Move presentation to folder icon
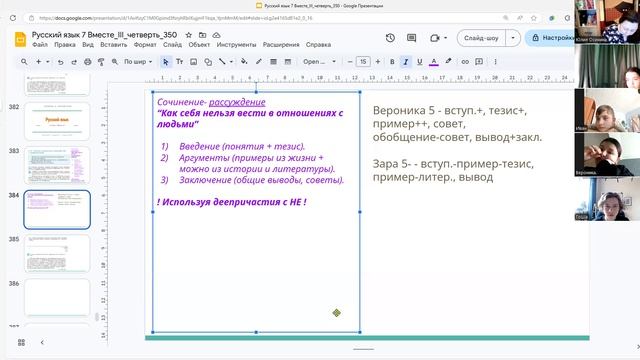The width and height of the screenshot is (640, 360). (x=202, y=35)
